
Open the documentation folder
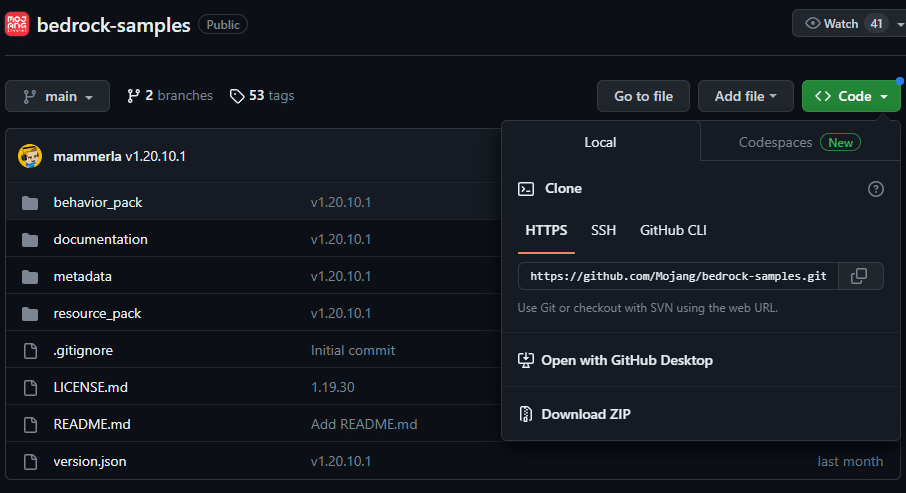pos(100,240)
